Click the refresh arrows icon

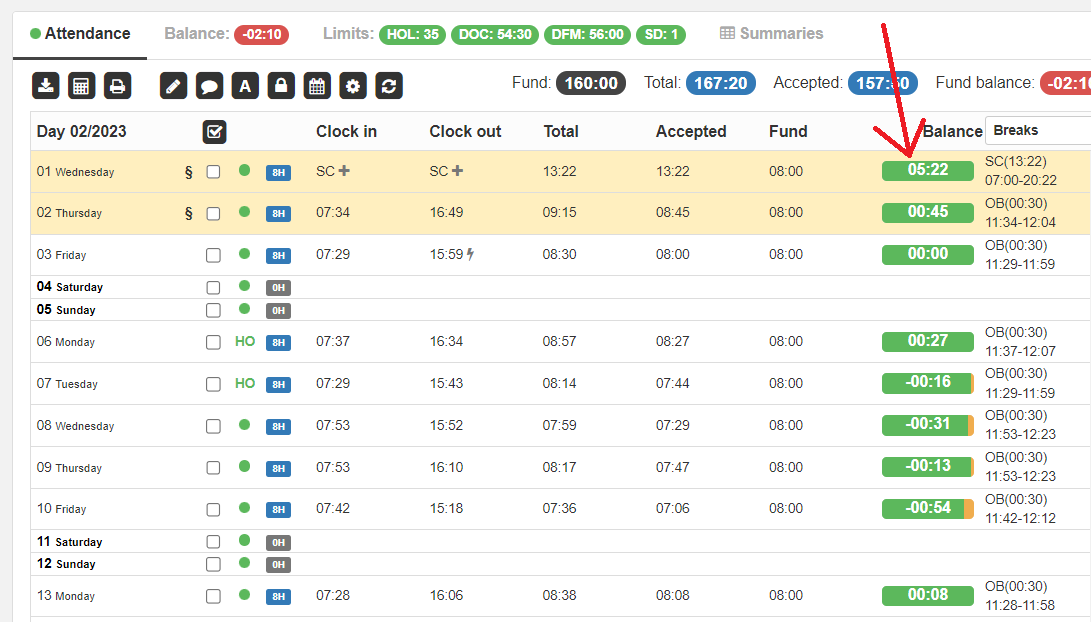(x=389, y=86)
